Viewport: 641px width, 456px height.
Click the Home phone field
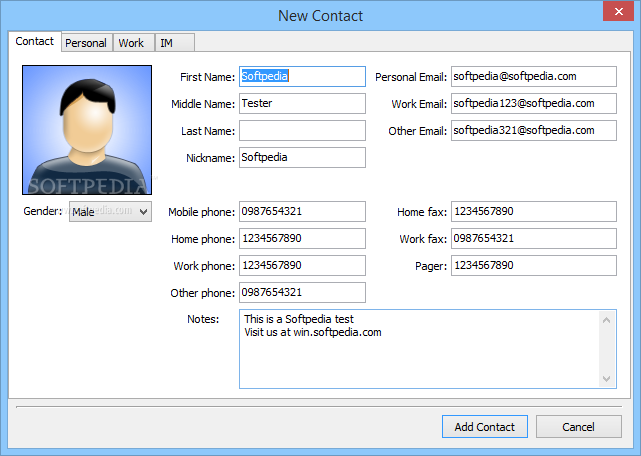coord(303,238)
